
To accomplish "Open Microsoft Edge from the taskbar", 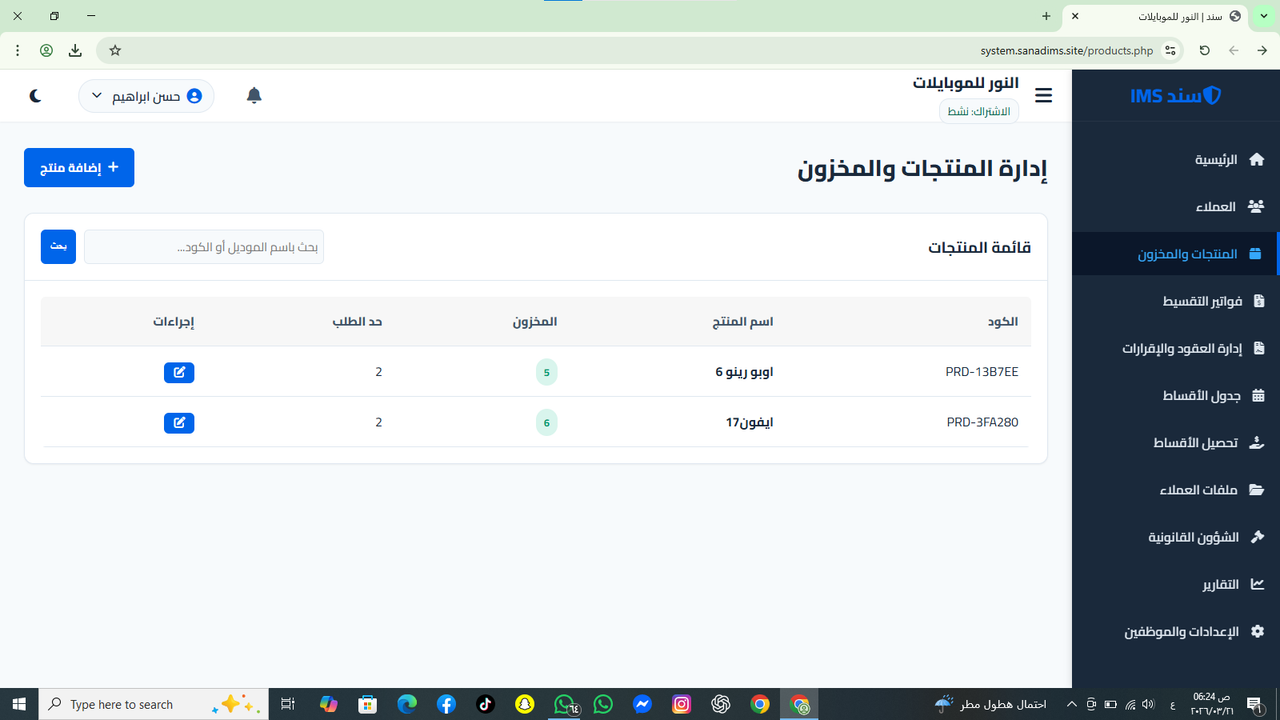I will [x=407, y=704].
